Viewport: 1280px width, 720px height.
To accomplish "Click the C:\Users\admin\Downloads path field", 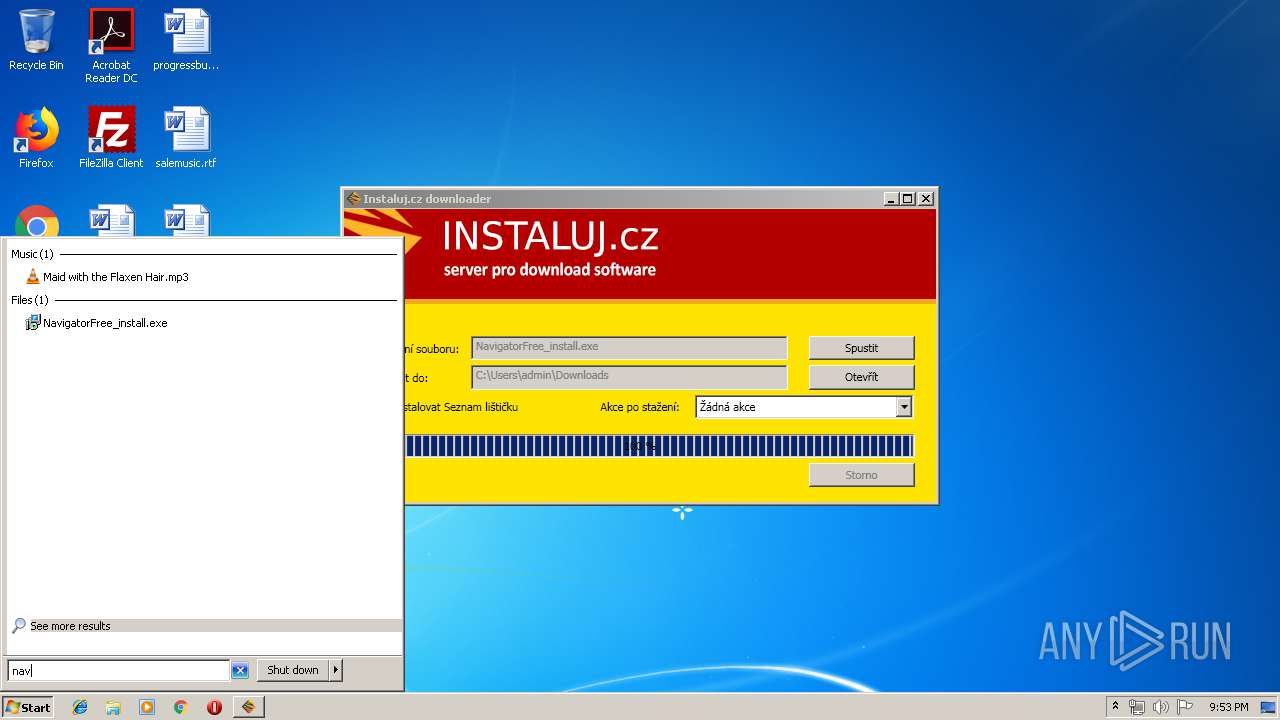I will 629,377.
